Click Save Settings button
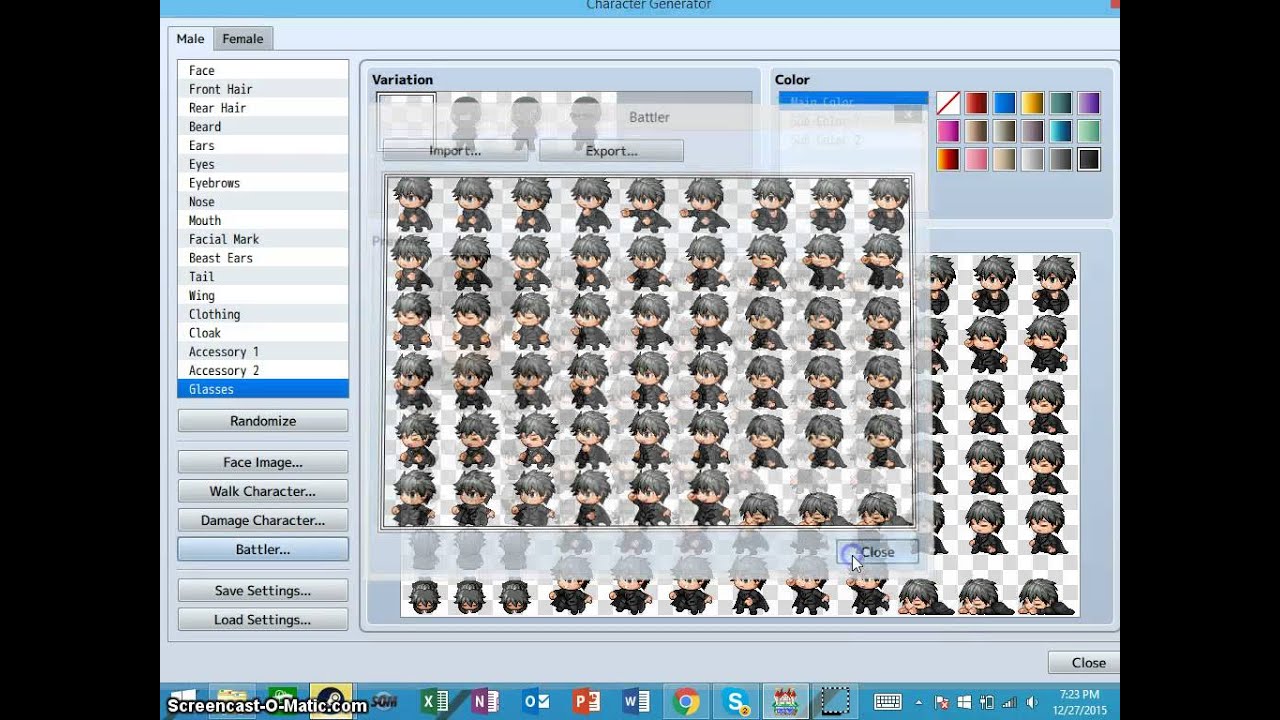The image size is (1280, 720). coord(263,590)
